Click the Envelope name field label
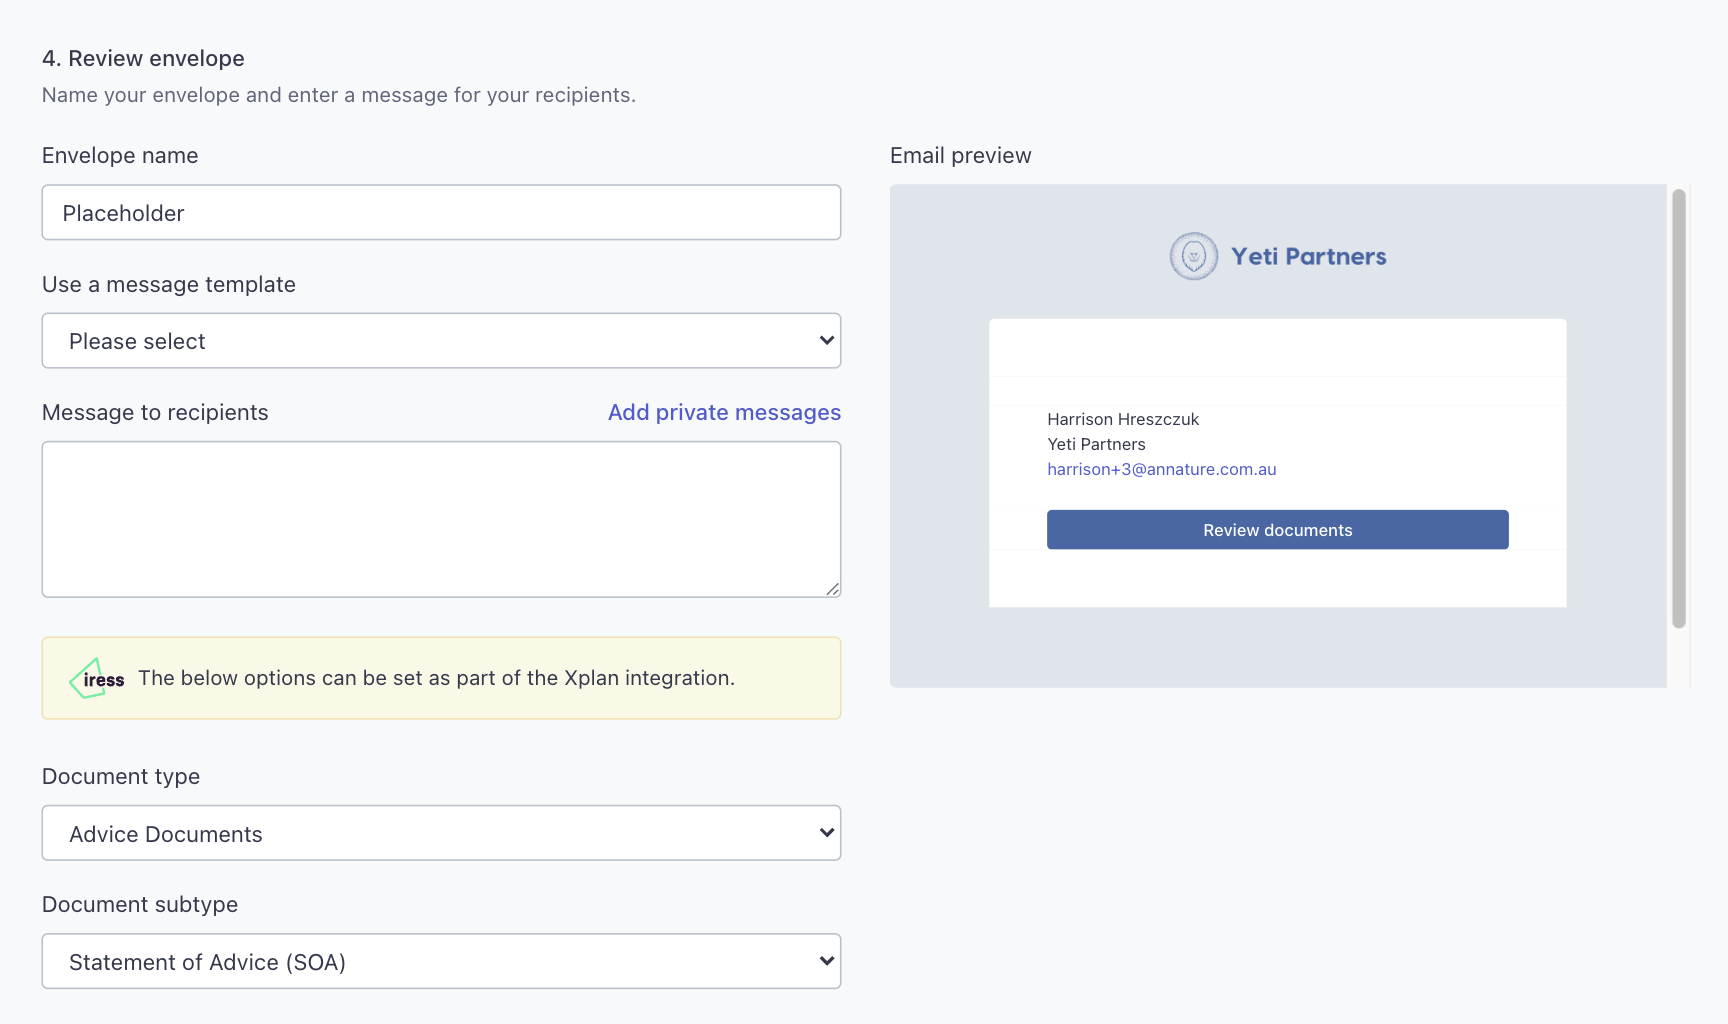Screen dimensions: 1728x1024 pos(120,155)
